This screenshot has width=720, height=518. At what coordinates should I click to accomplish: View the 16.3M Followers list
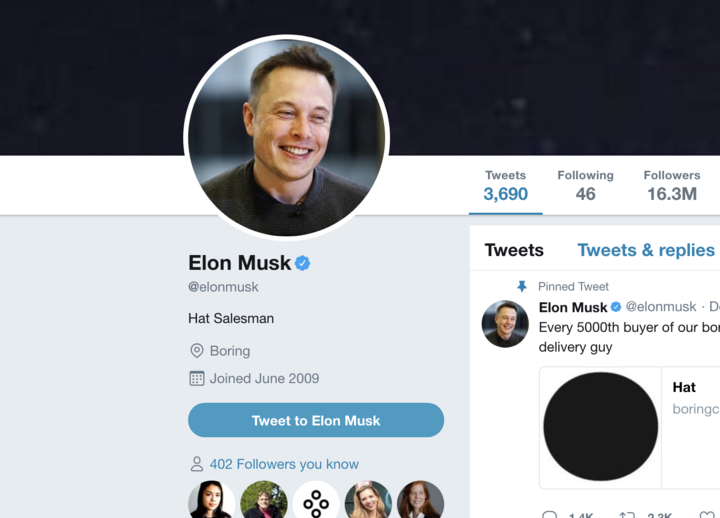pyautogui.click(x=671, y=186)
